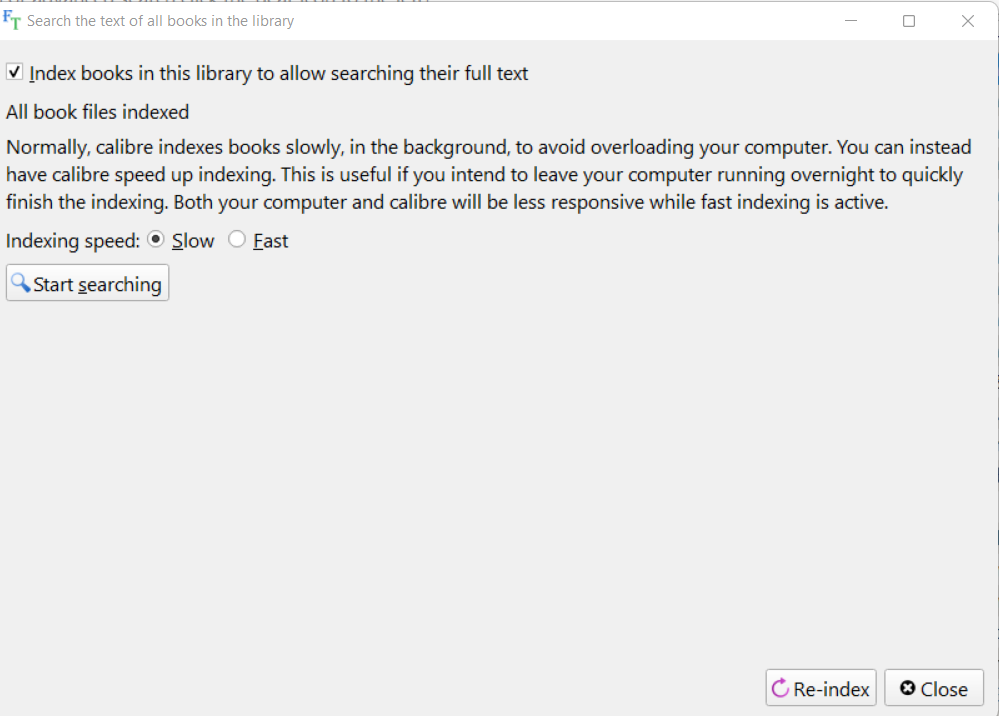999x716 pixels.
Task: Click the "Index books in this library" label text
Action: coord(279,73)
